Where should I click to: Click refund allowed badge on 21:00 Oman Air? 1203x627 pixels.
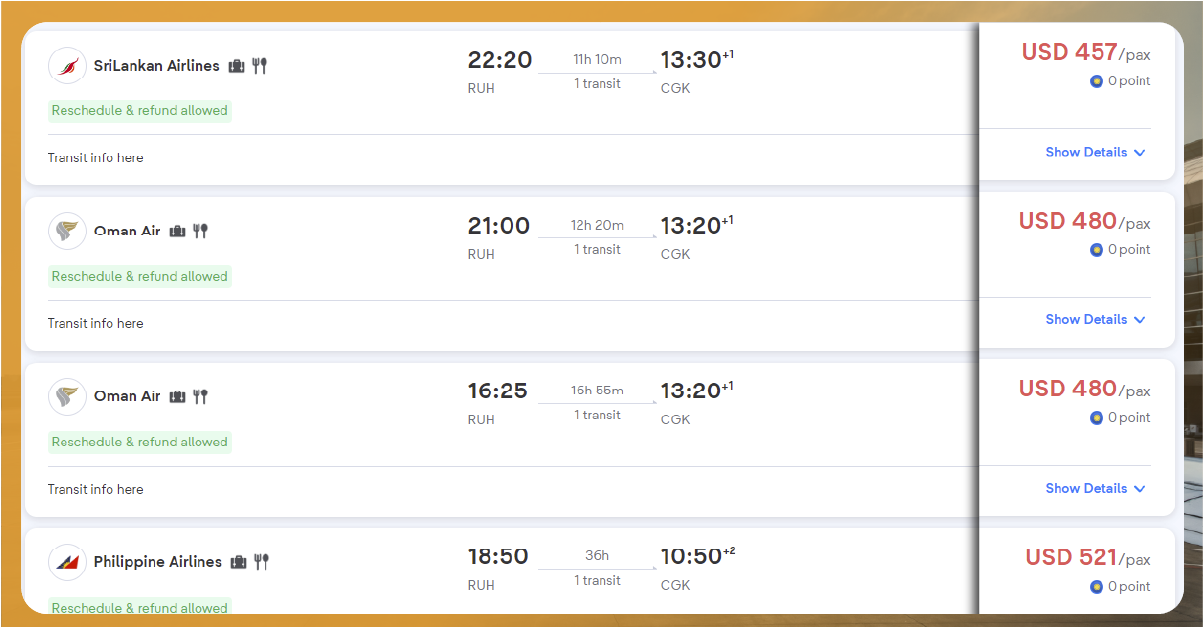pyautogui.click(x=140, y=277)
